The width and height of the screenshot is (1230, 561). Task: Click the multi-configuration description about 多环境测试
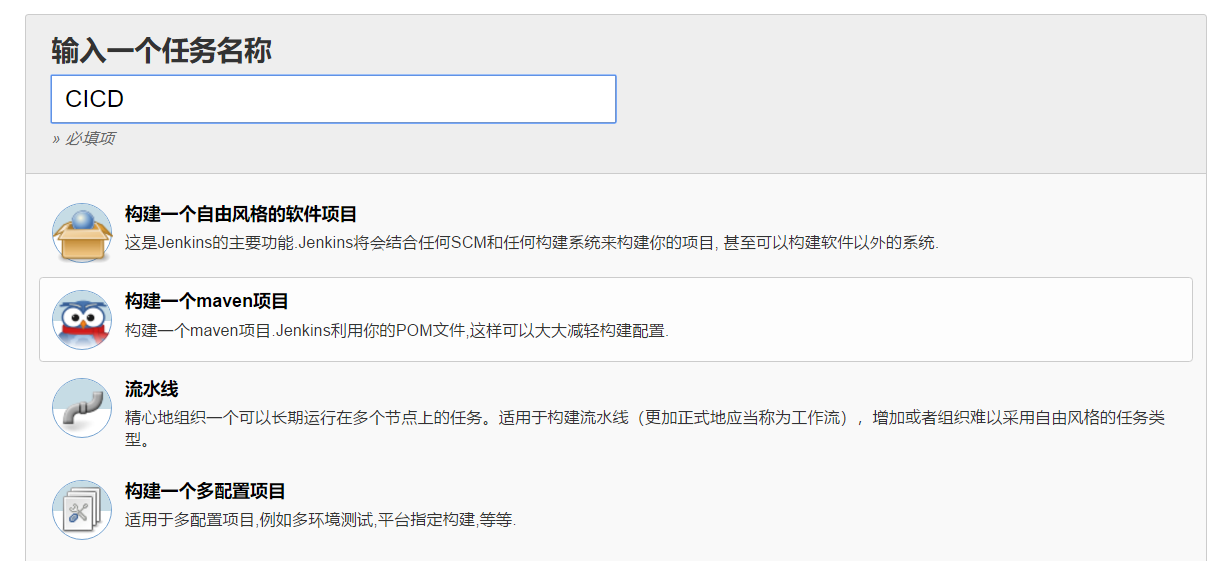point(320,520)
